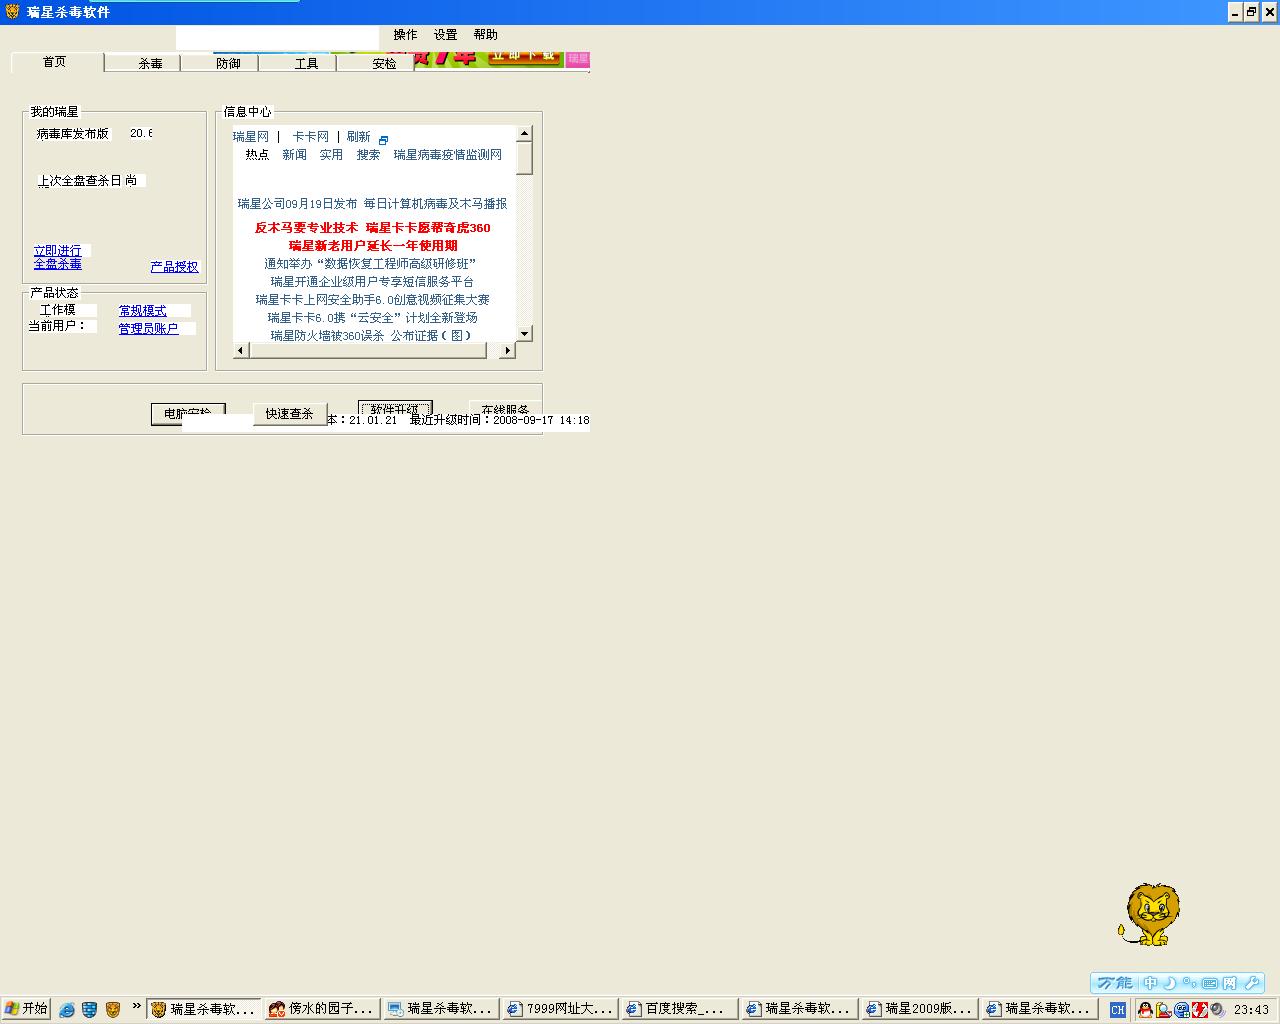Open the QQ penguin tray icon
The image size is (1280, 1024).
pyautogui.click(x=1146, y=1010)
